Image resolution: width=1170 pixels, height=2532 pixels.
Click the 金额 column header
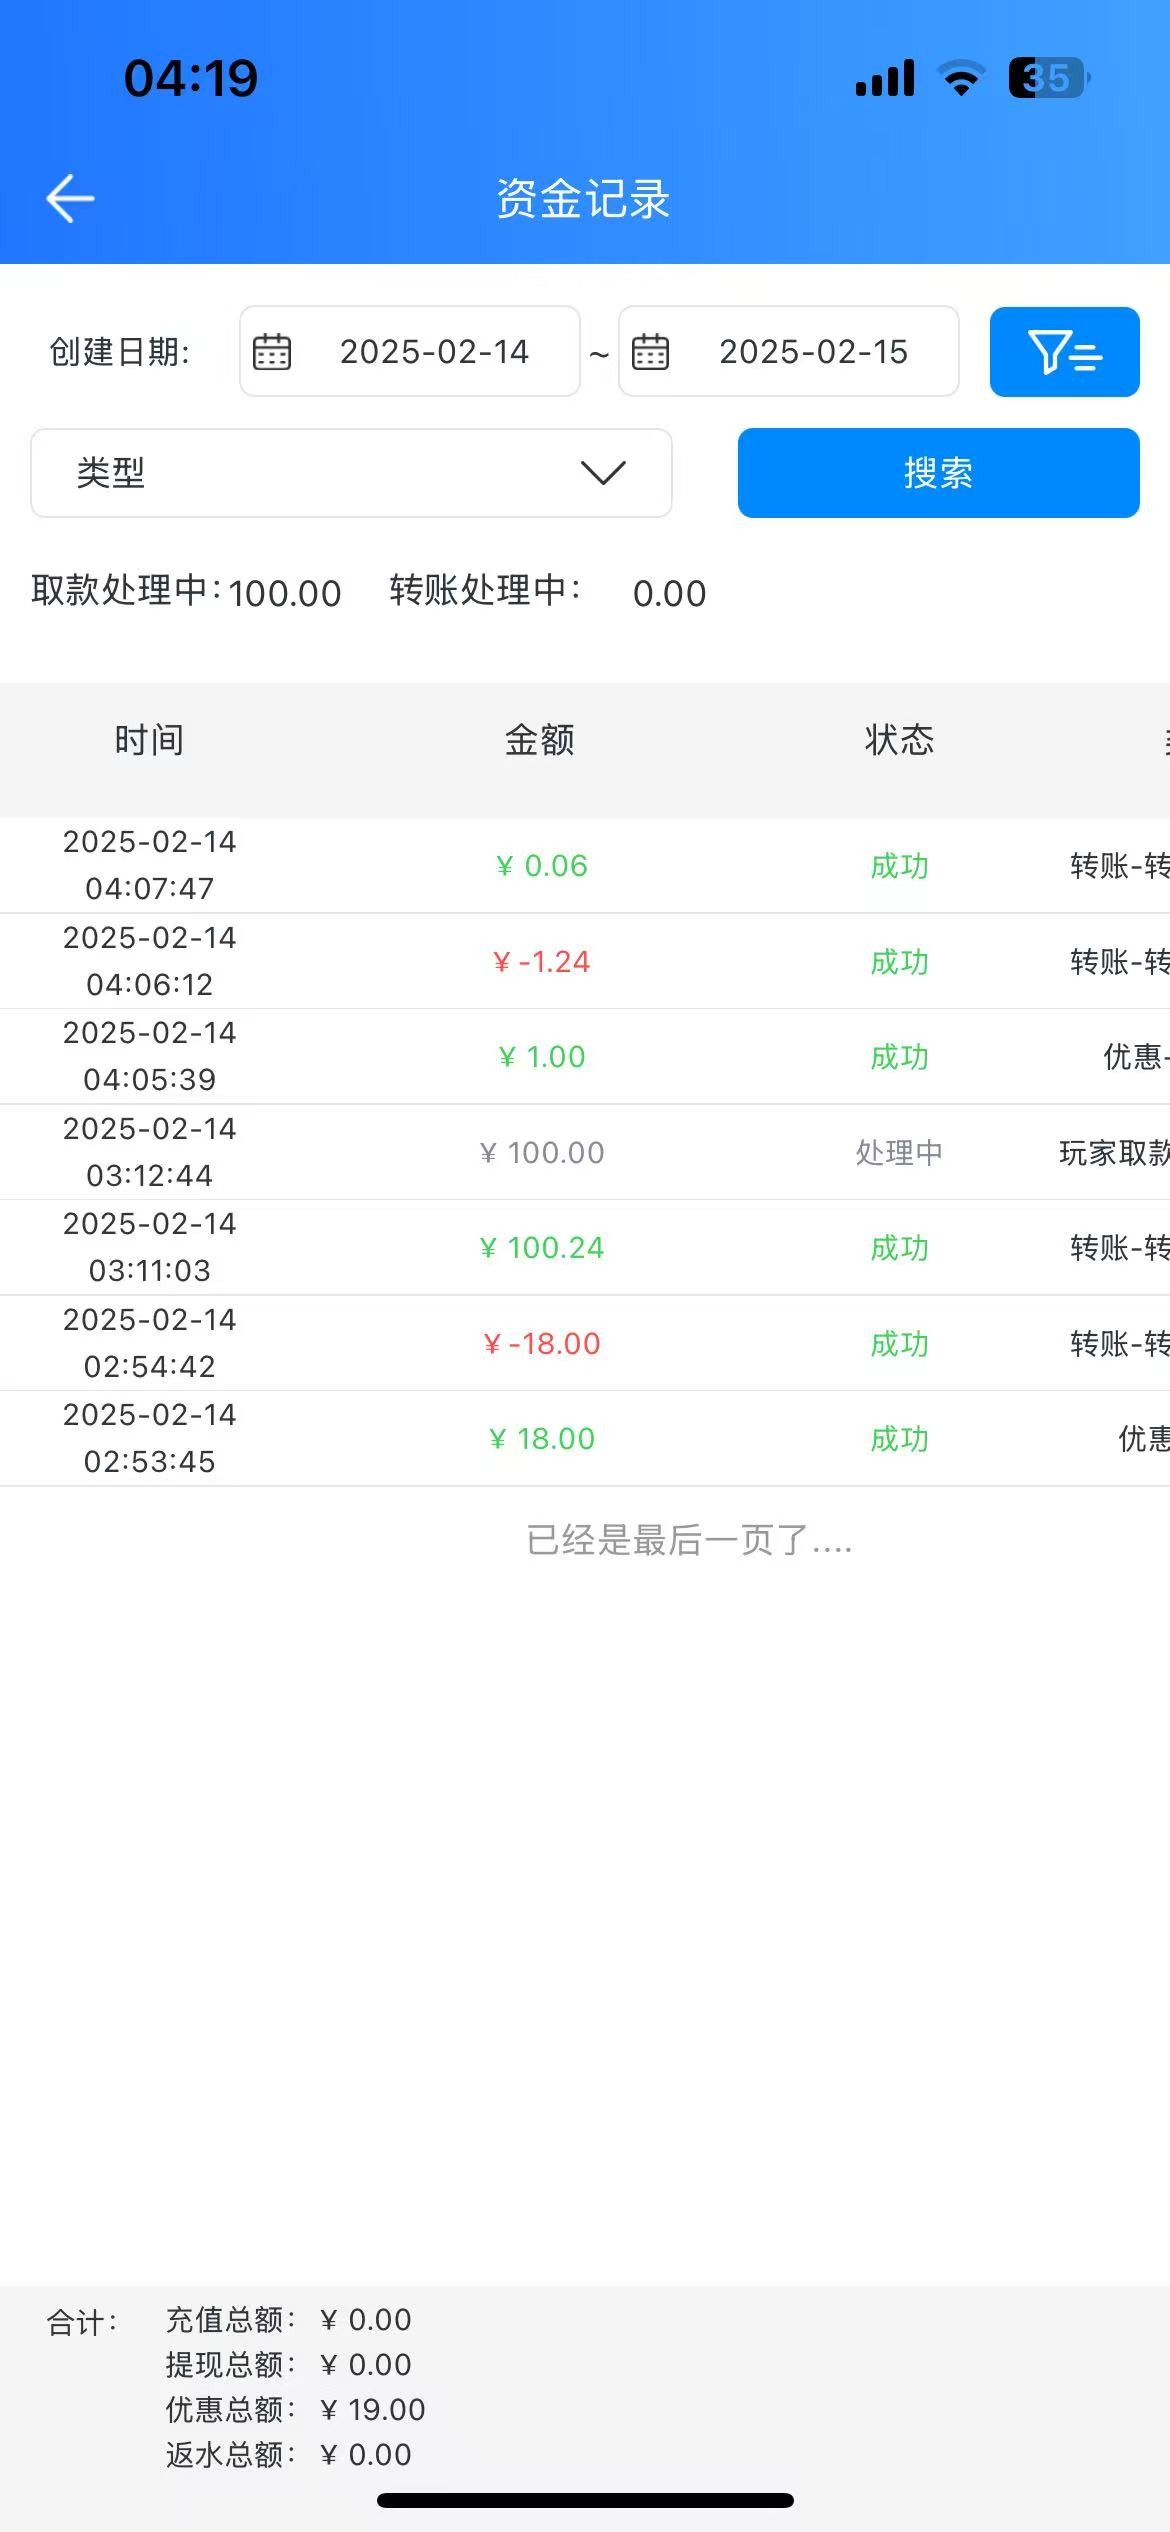point(540,740)
